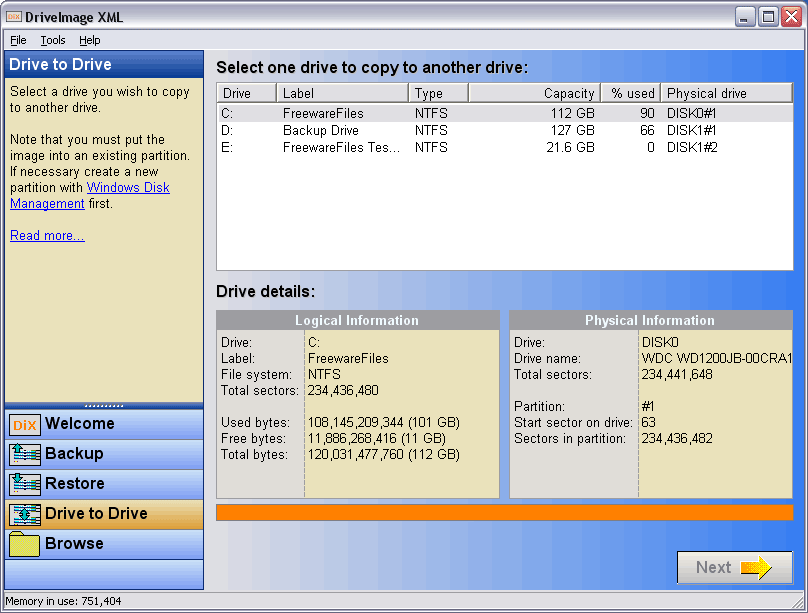Screen dimensions: 808x613
Task: Click the DiX Welcome icon
Action: pyautogui.click(x=25, y=425)
